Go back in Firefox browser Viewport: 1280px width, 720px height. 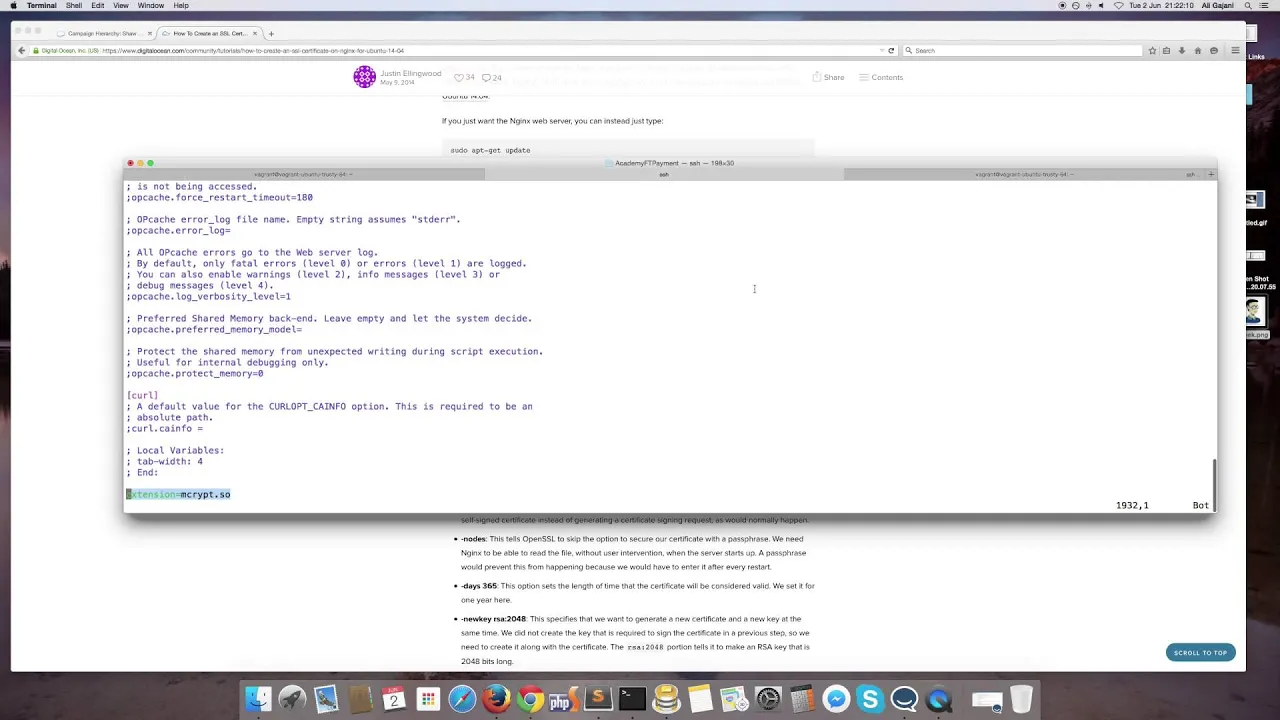pos(21,50)
